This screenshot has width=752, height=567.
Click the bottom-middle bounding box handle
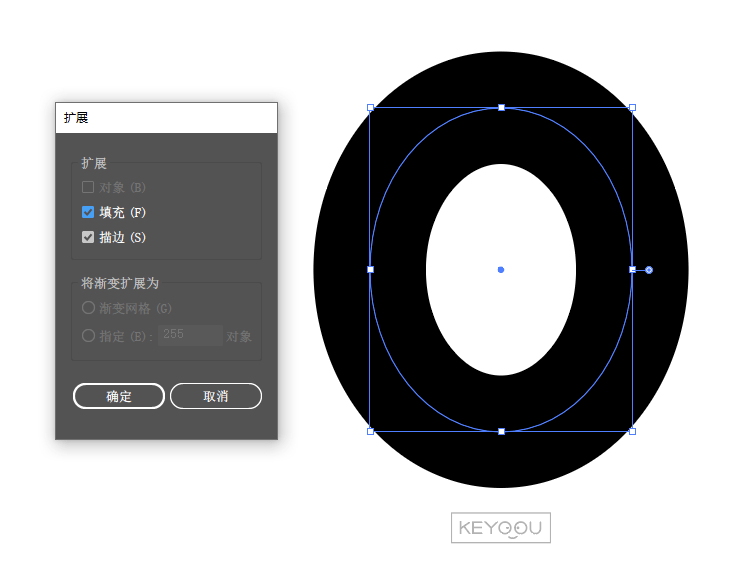[x=501, y=431]
